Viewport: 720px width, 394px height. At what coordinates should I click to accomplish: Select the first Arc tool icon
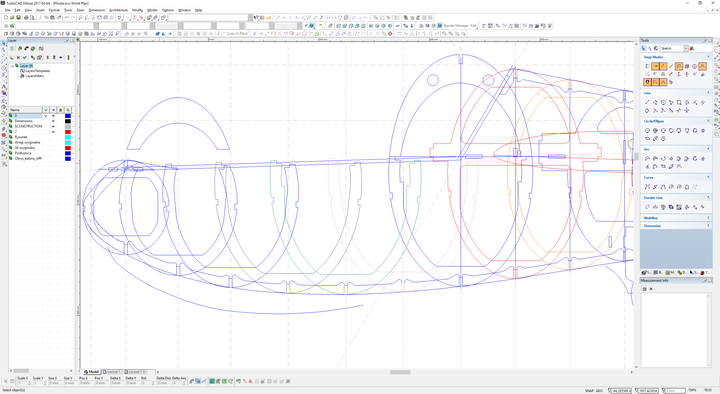pyautogui.click(x=647, y=159)
